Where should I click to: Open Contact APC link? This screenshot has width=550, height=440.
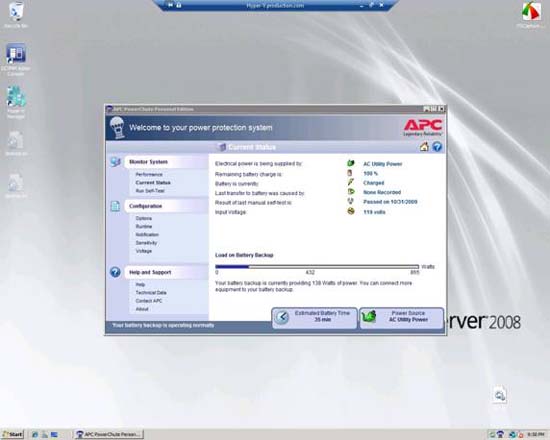(x=149, y=301)
